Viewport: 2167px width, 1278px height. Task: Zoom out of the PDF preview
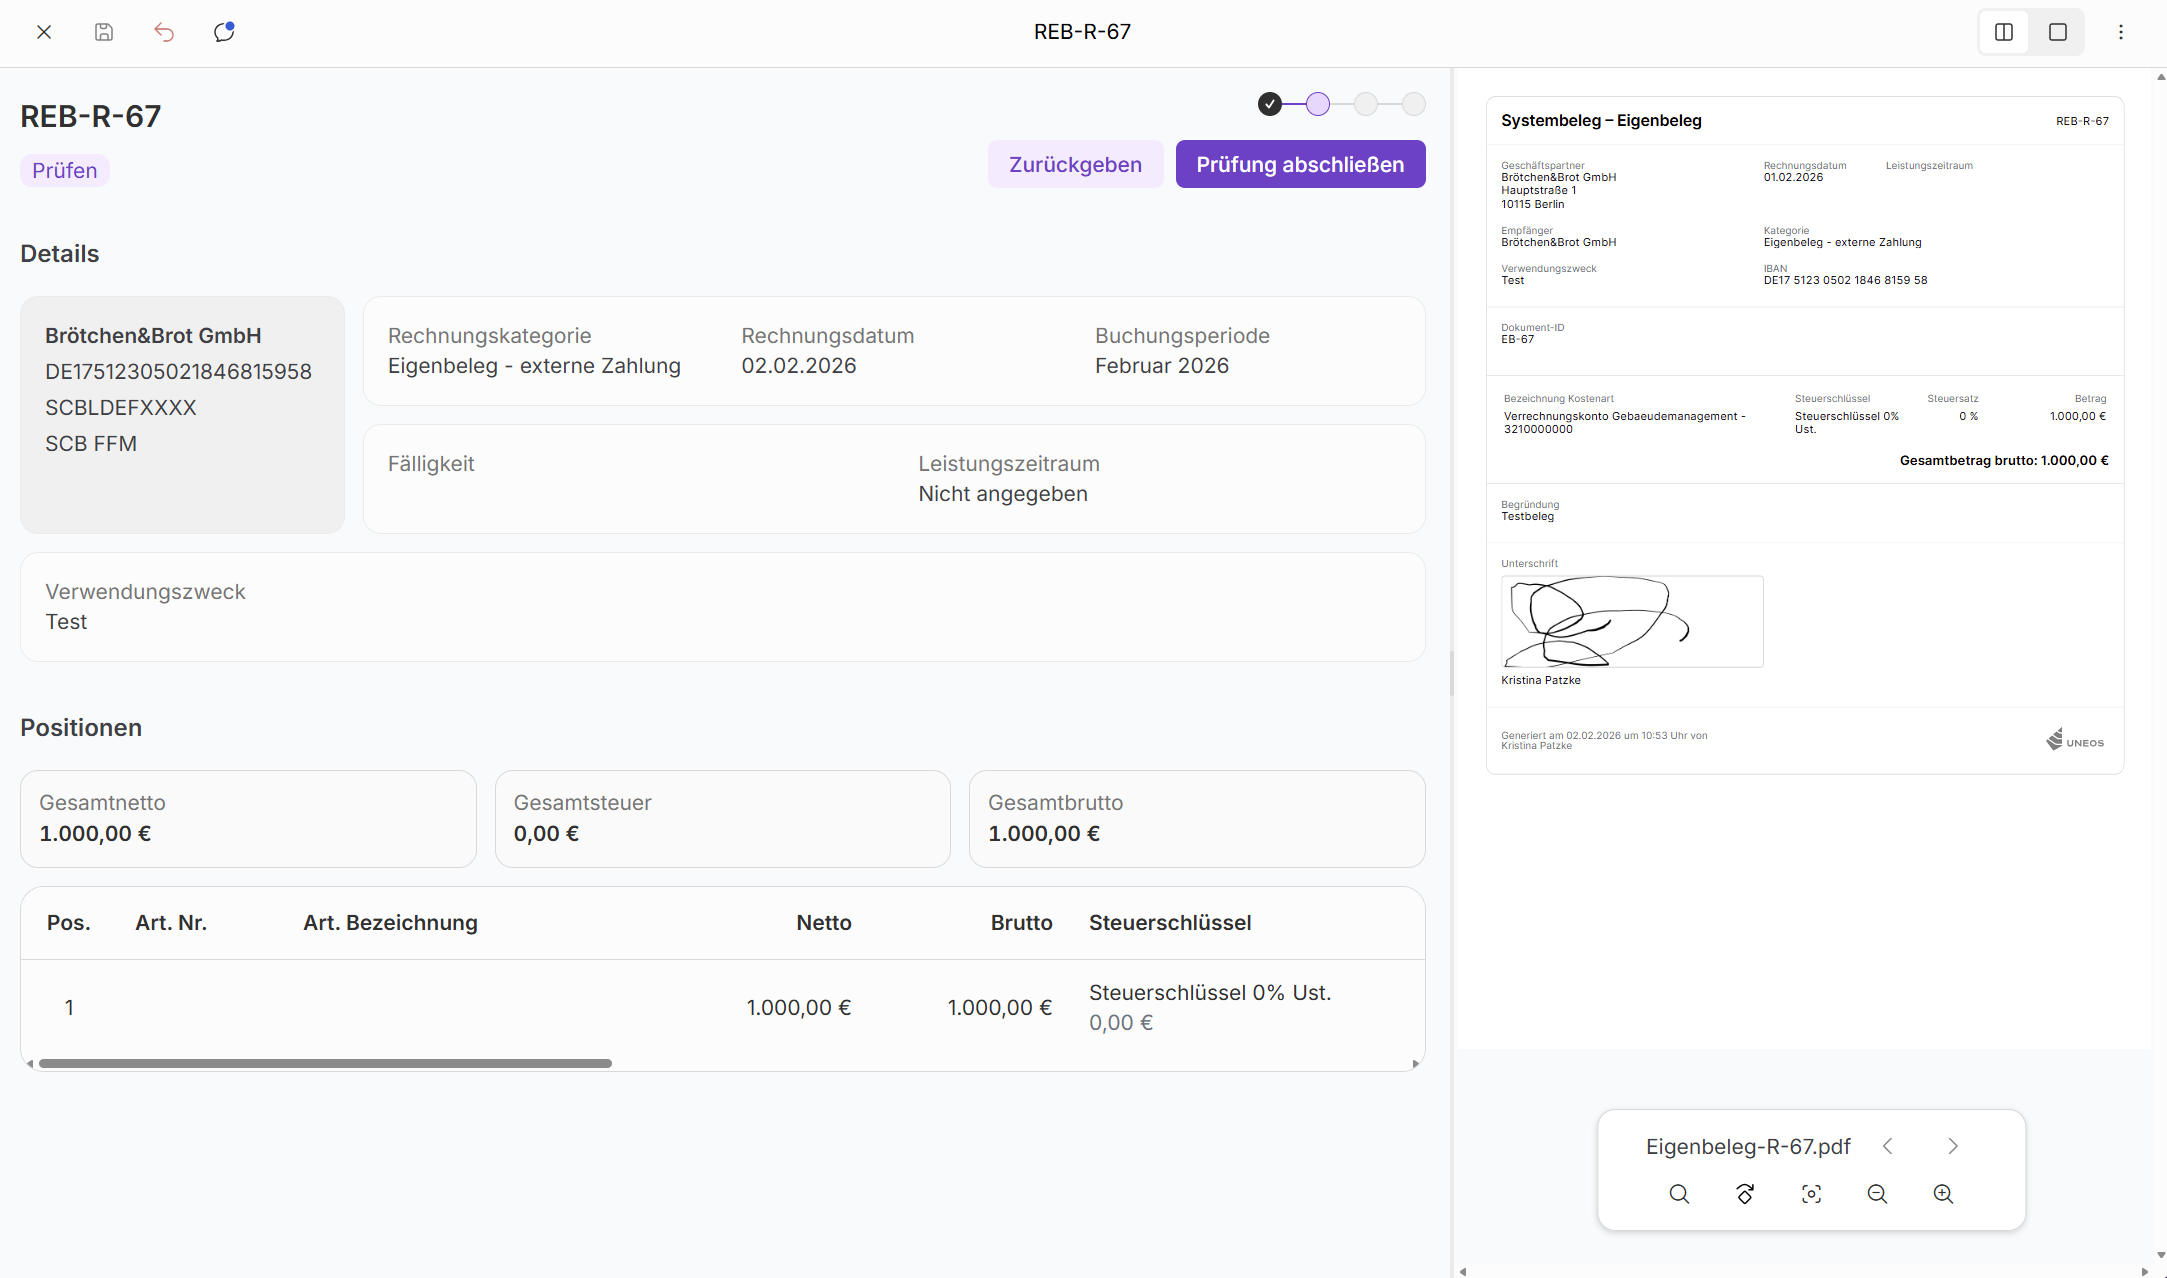coord(1877,1193)
